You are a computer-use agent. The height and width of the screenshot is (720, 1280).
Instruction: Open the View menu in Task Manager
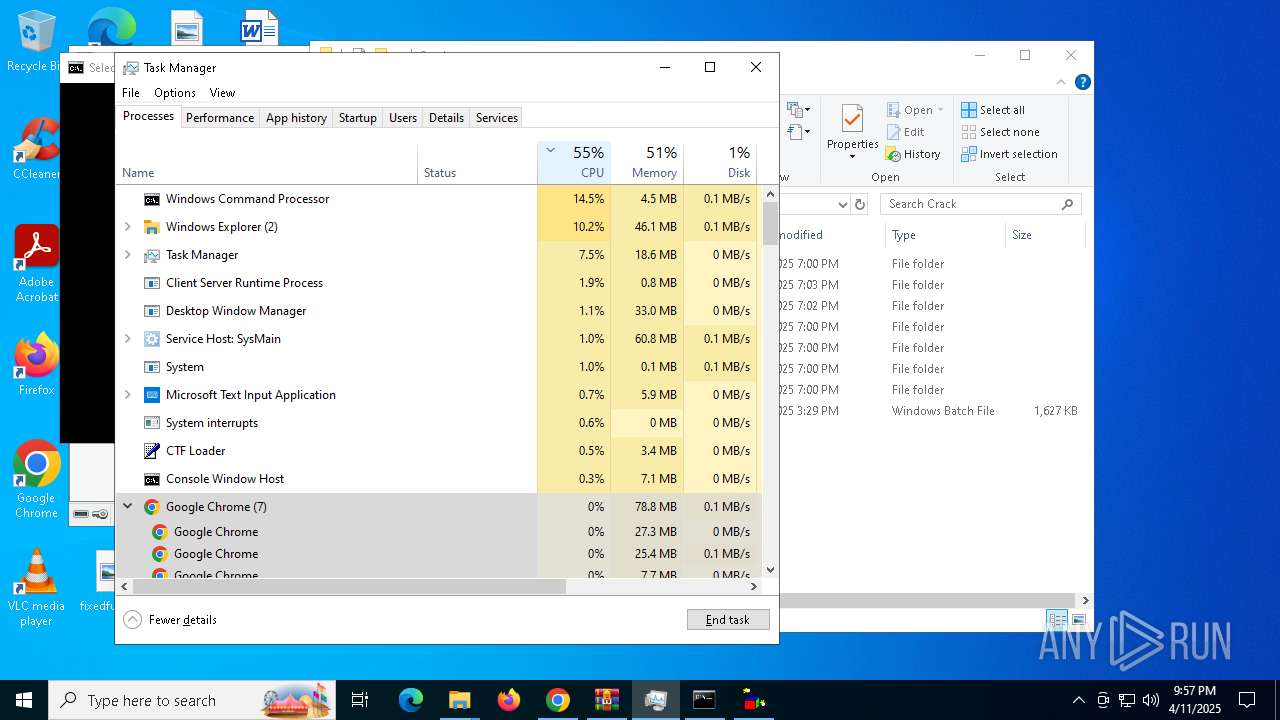pyautogui.click(x=222, y=93)
